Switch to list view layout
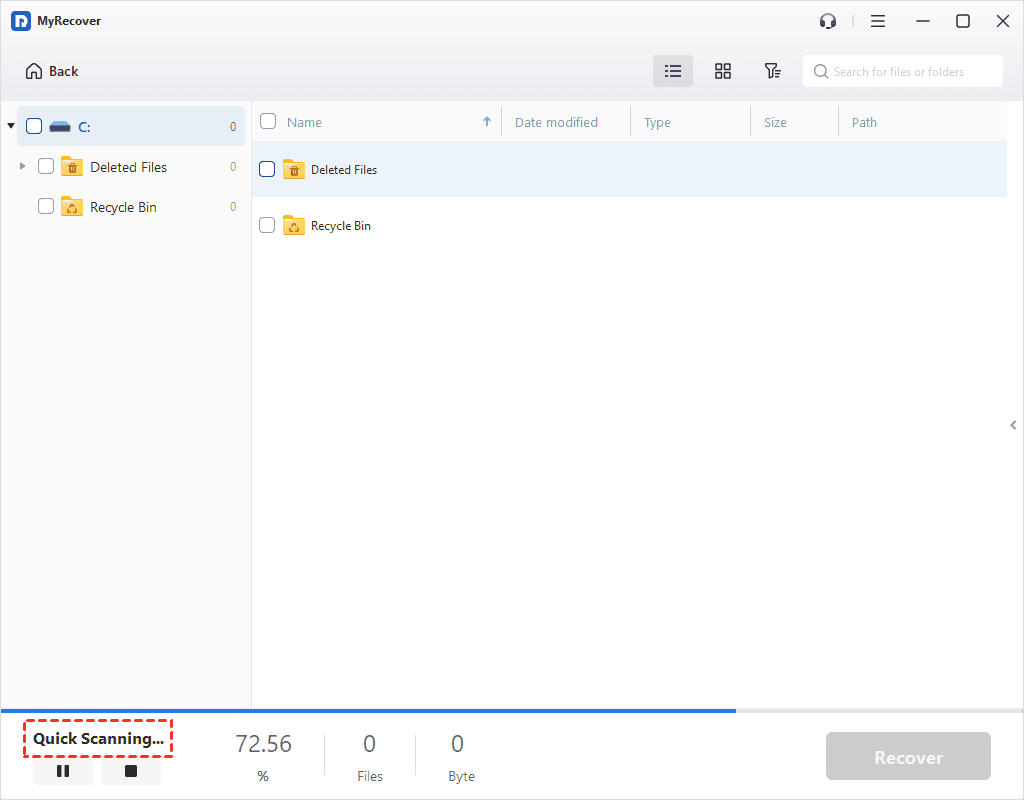This screenshot has width=1024, height=800. [x=672, y=70]
